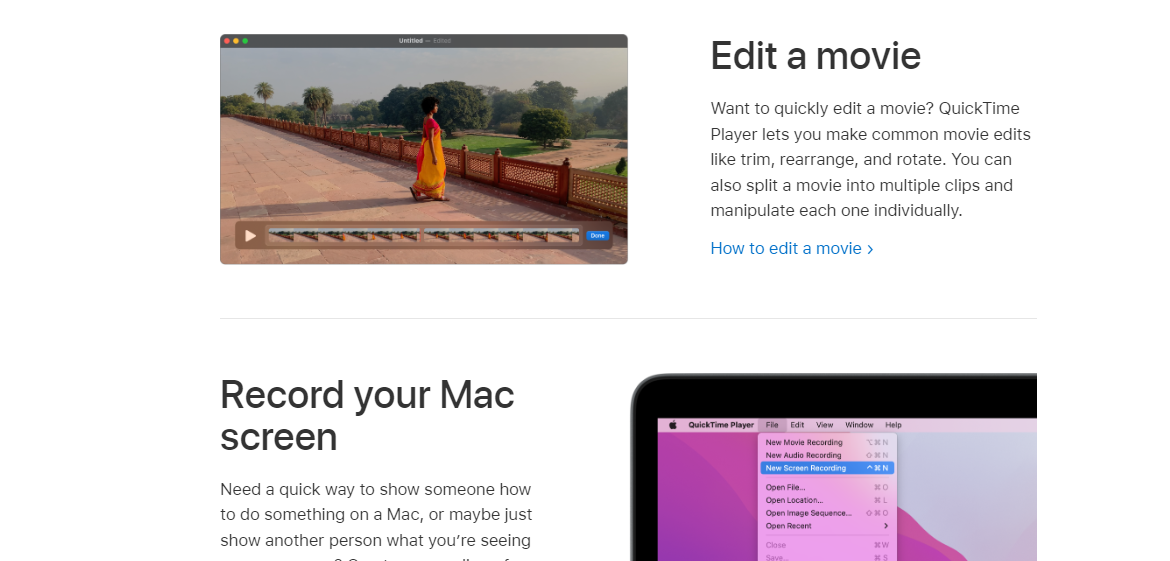Open the QuickTime Player menu in the menu bar

click(721, 425)
